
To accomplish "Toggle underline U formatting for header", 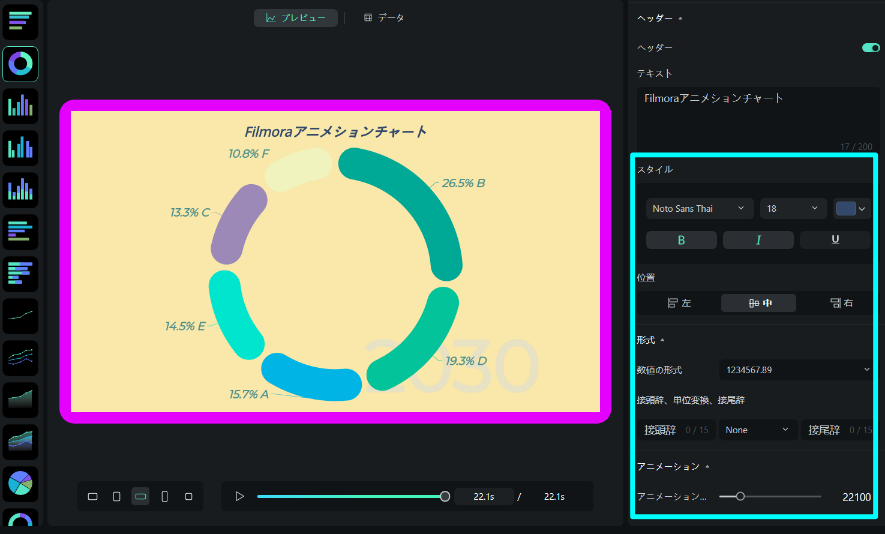I will pyautogui.click(x=835, y=240).
